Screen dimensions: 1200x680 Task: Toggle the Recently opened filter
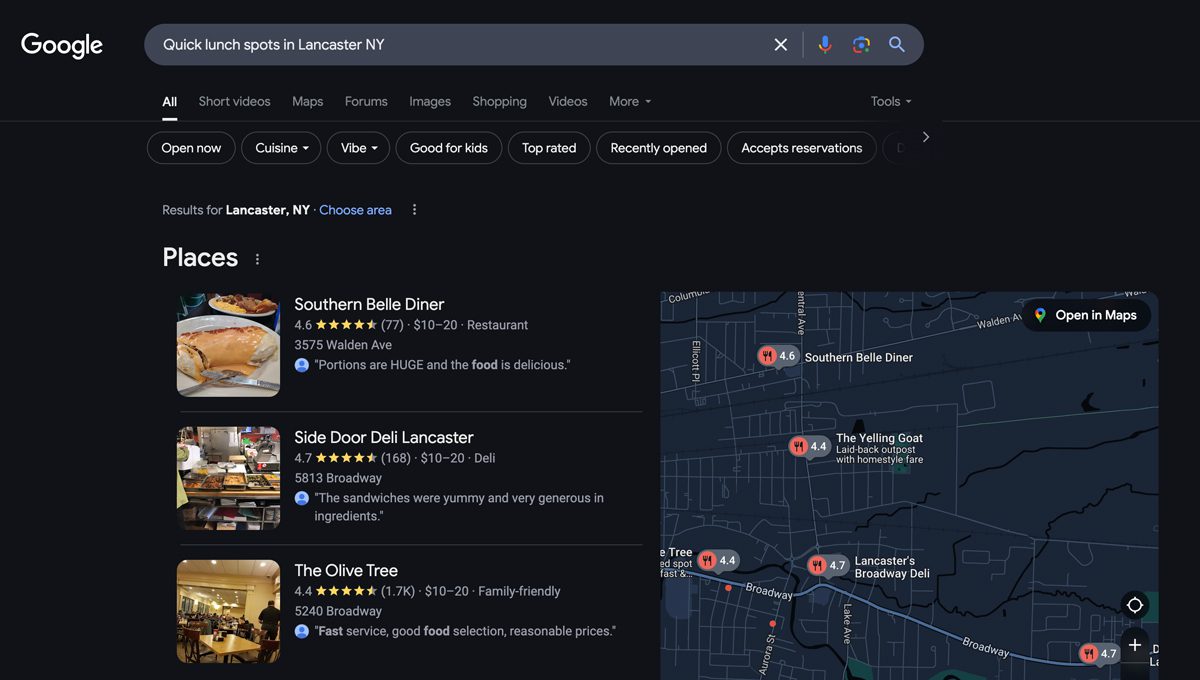click(658, 148)
